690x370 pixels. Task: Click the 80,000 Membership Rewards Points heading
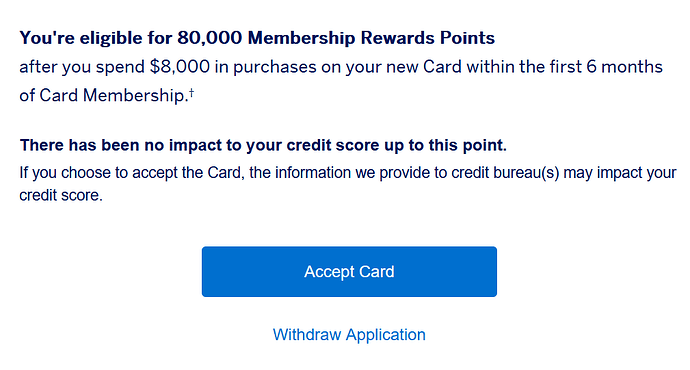click(257, 38)
